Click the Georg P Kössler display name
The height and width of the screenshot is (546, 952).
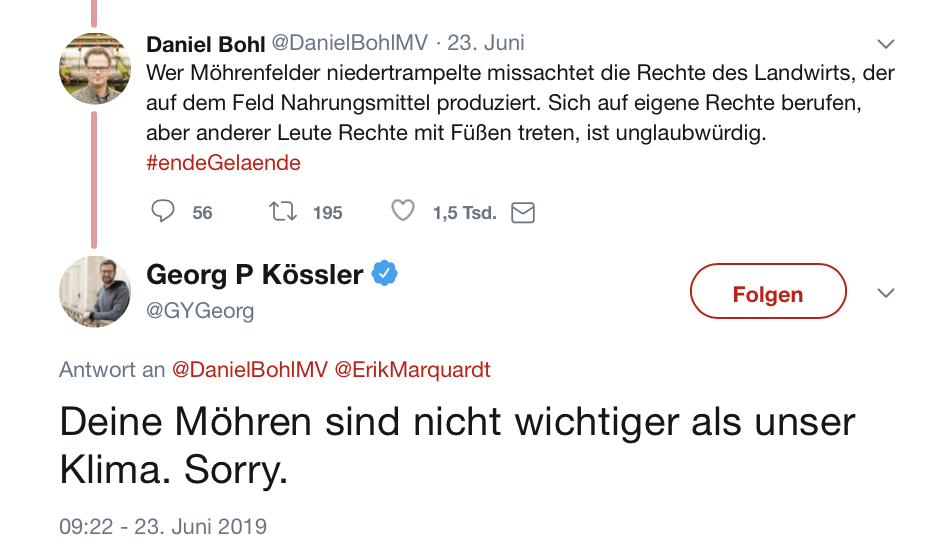(254, 274)
